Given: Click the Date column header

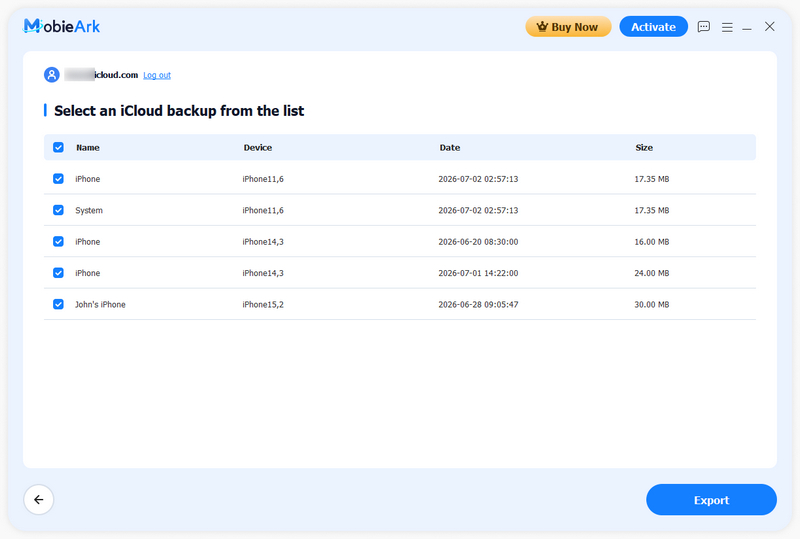Looking at the screenshot, I should (450, 148).
